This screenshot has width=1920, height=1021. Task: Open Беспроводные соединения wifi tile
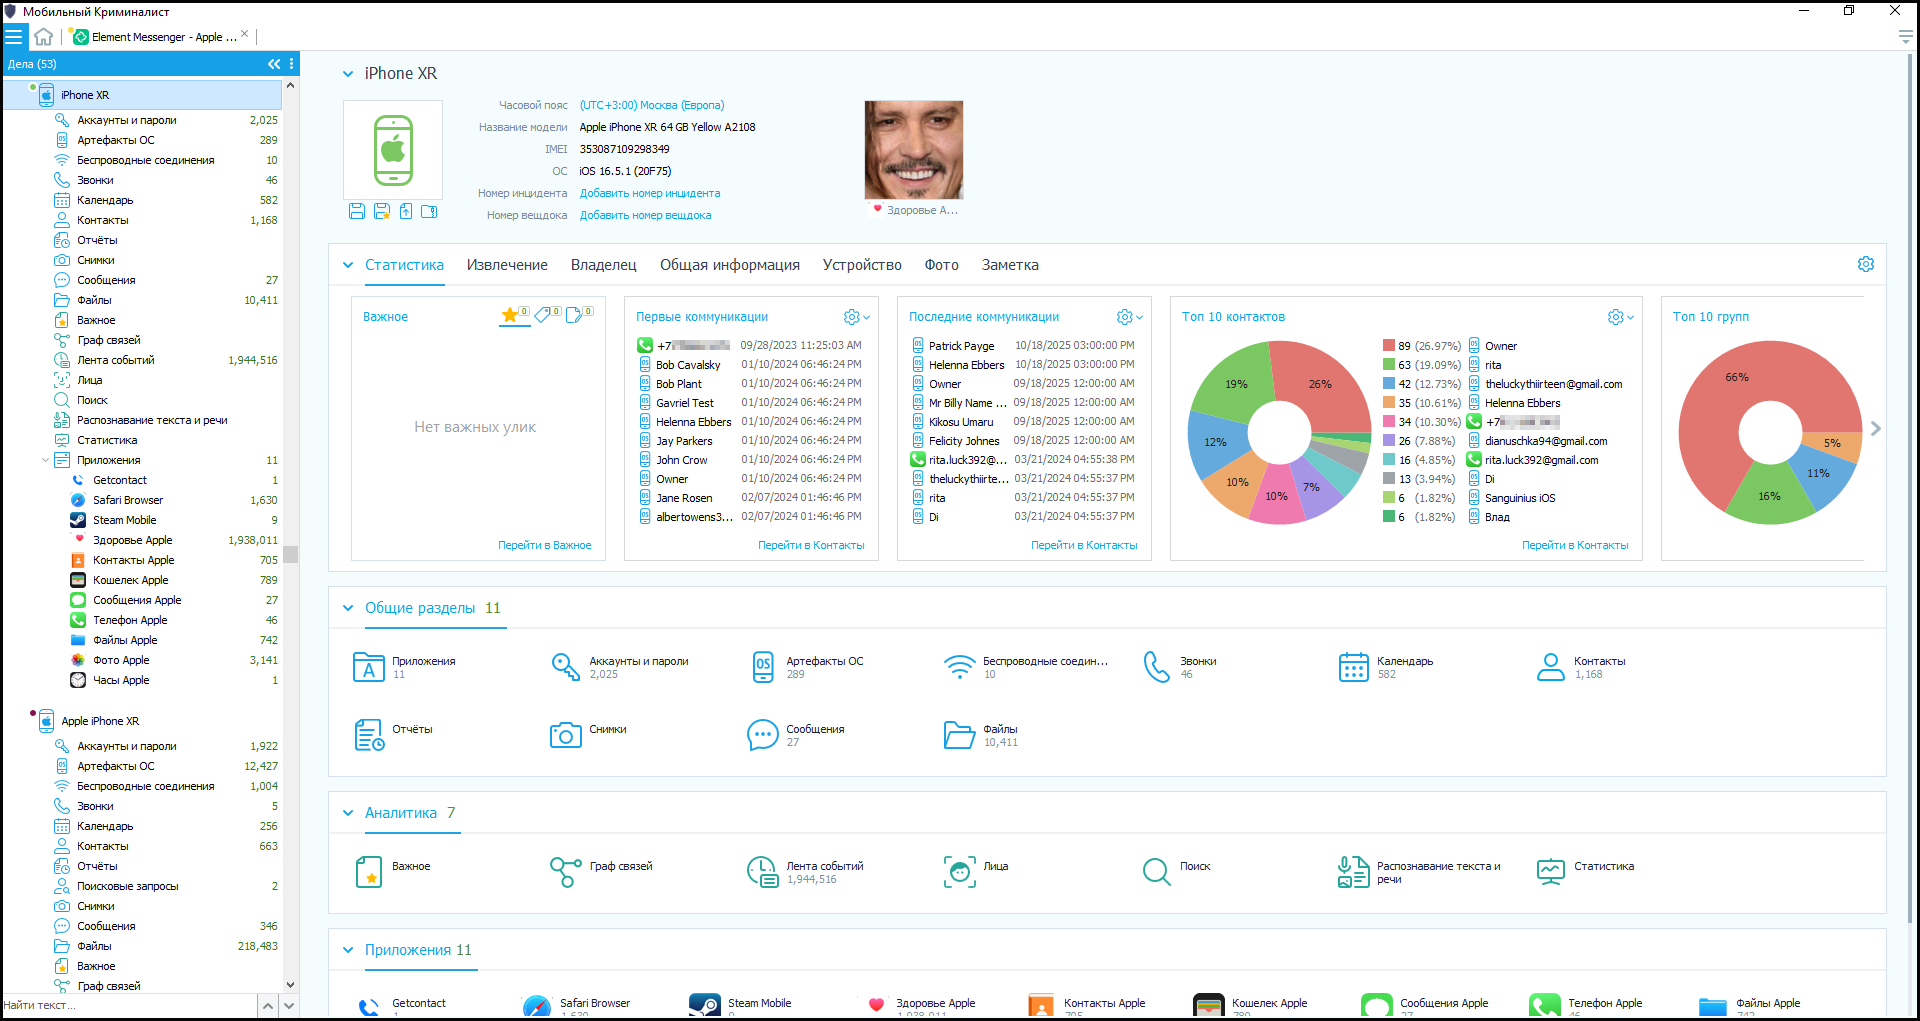point(959,667)
